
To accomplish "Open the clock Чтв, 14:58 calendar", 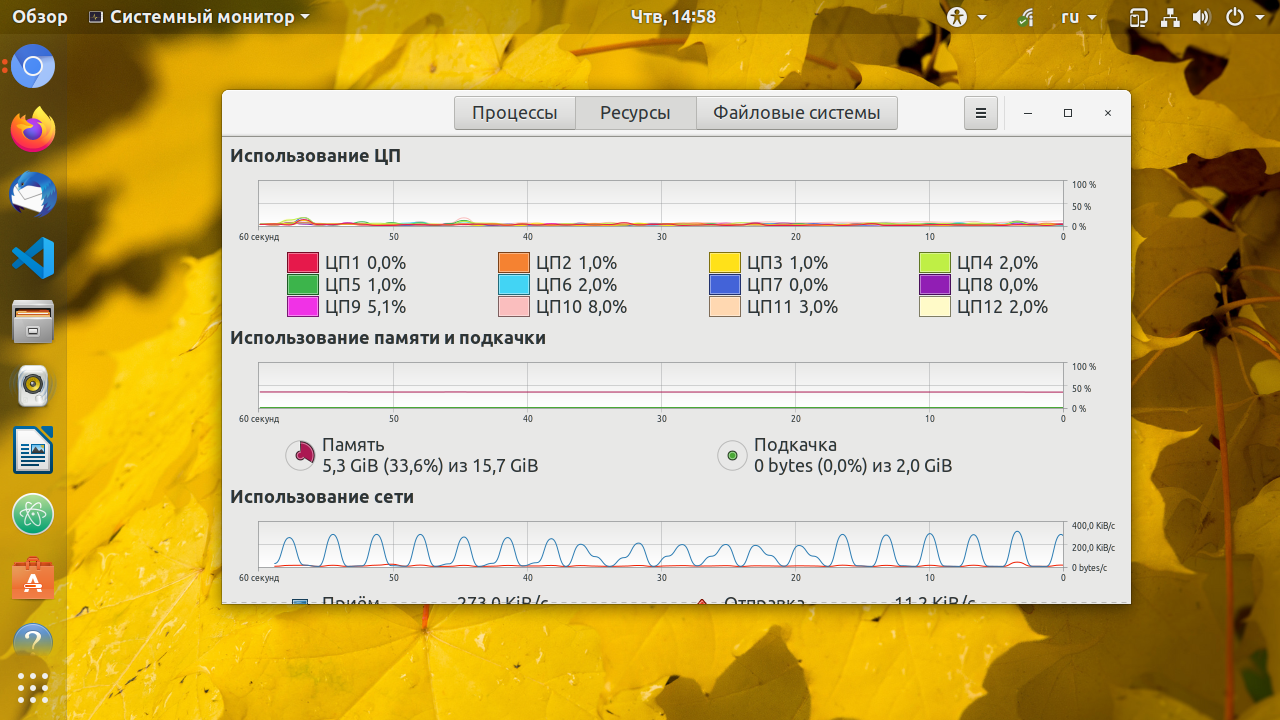I will coord(674,17).
